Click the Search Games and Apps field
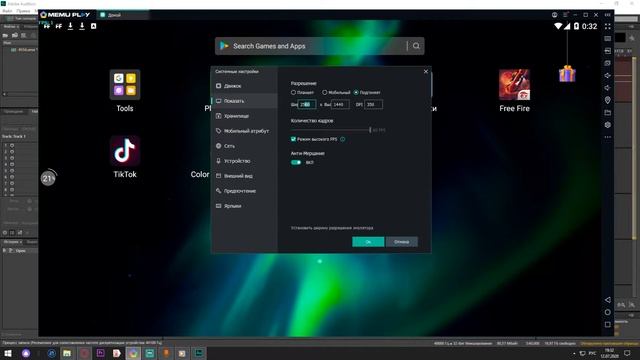The width and height of the screenshot is (640, 360). (x=319, y=46)
